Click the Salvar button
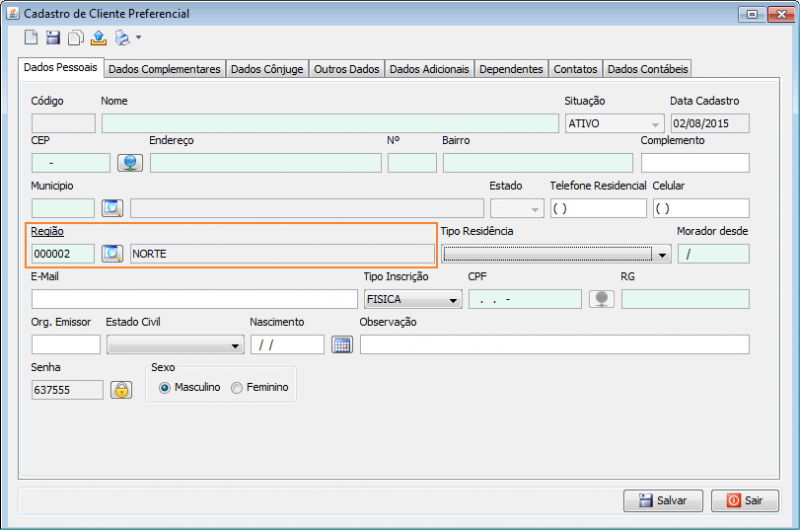 pos(663,500)
